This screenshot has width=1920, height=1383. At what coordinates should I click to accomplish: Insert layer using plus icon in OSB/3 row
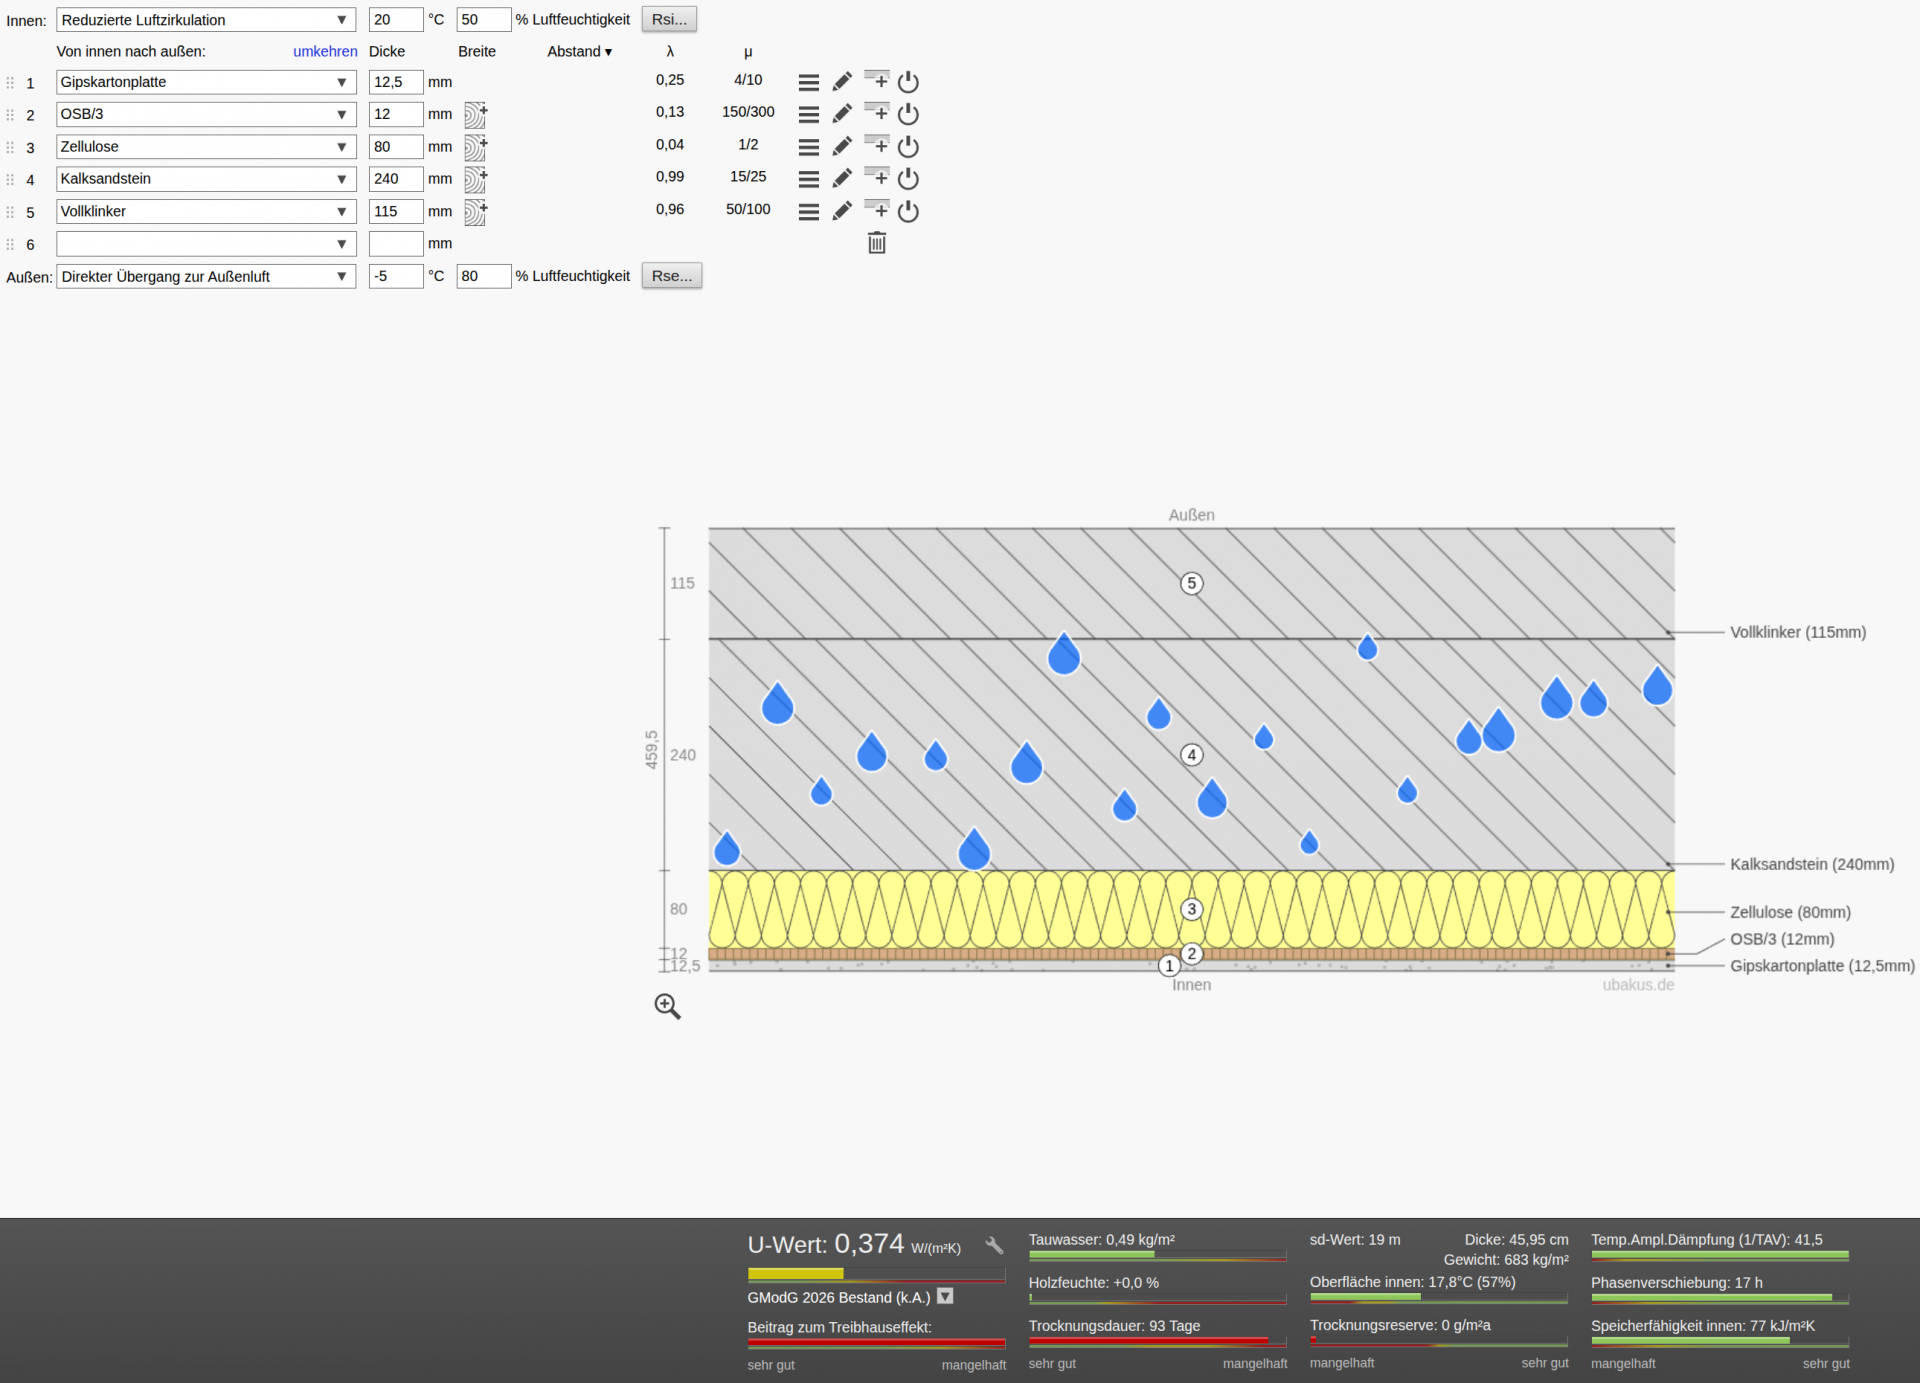[877, 112]
